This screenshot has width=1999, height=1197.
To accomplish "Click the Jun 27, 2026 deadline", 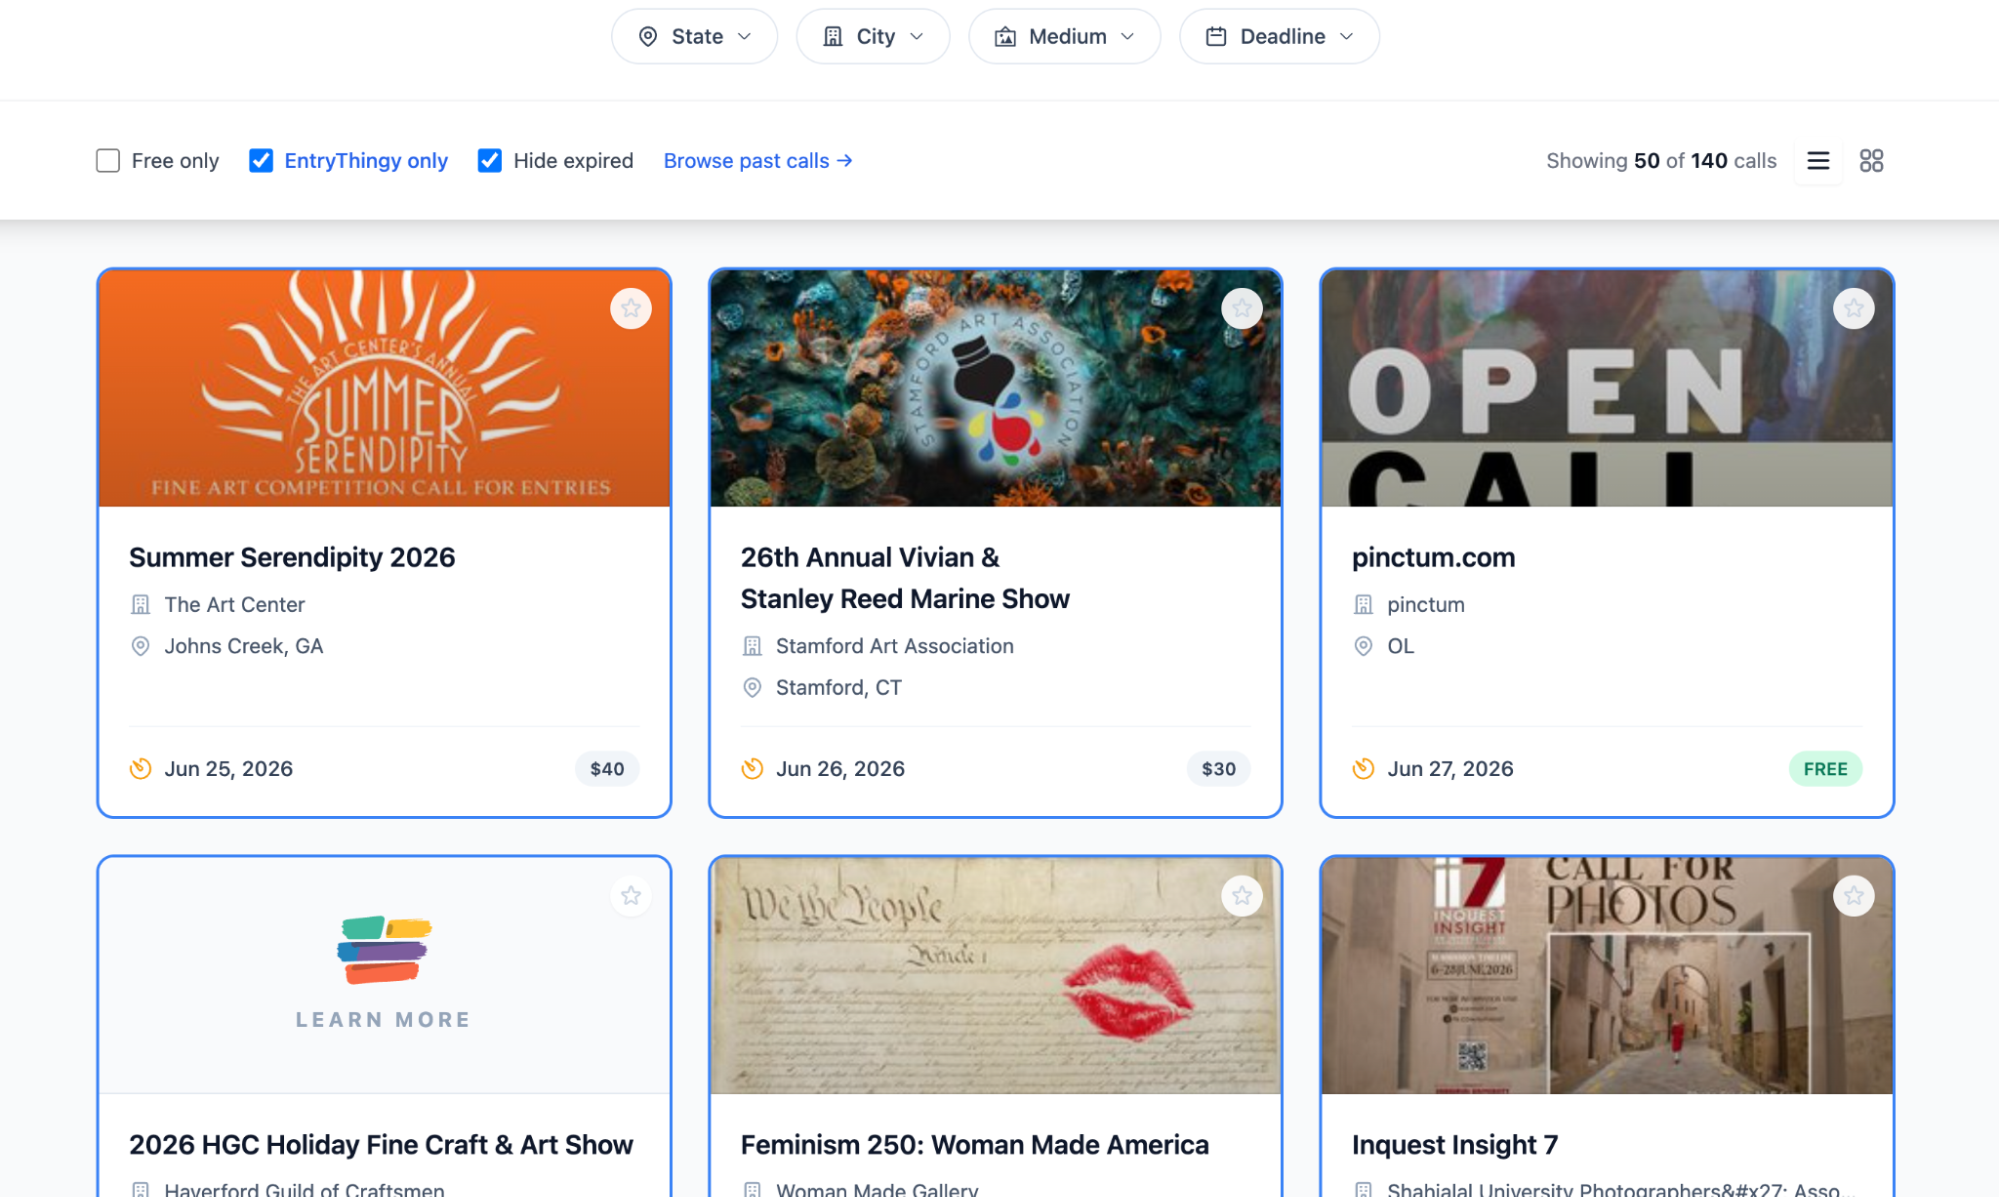I will pyautogui.click(x=1450, y=768).
